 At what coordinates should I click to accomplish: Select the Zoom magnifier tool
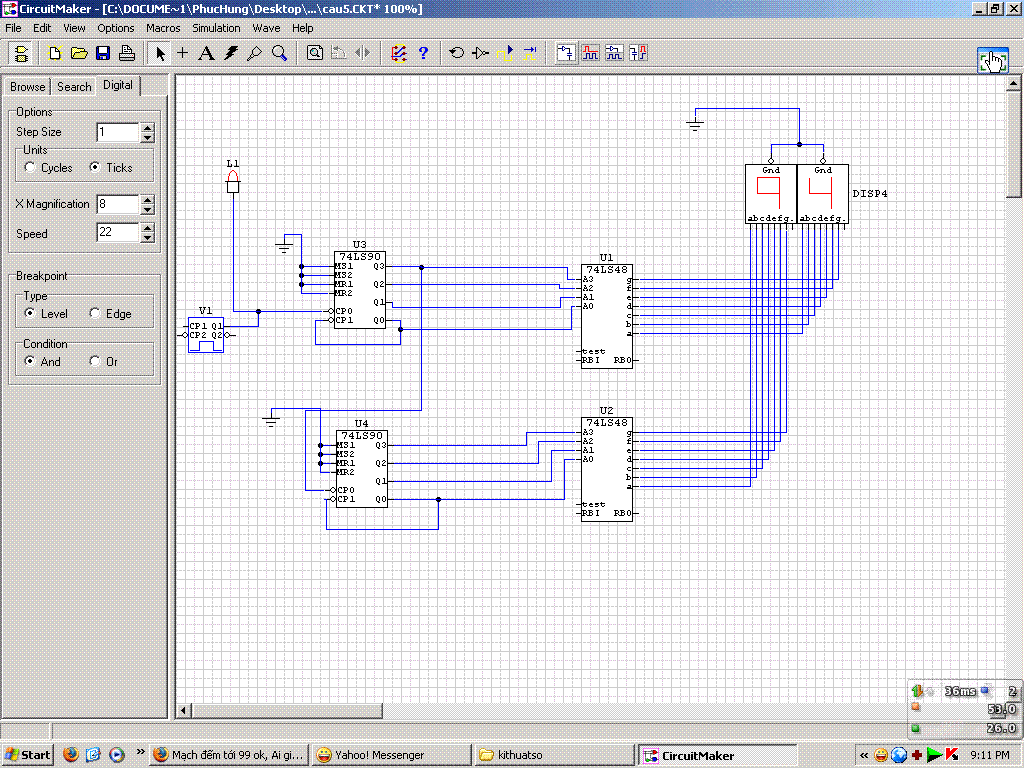click(280, 53)
